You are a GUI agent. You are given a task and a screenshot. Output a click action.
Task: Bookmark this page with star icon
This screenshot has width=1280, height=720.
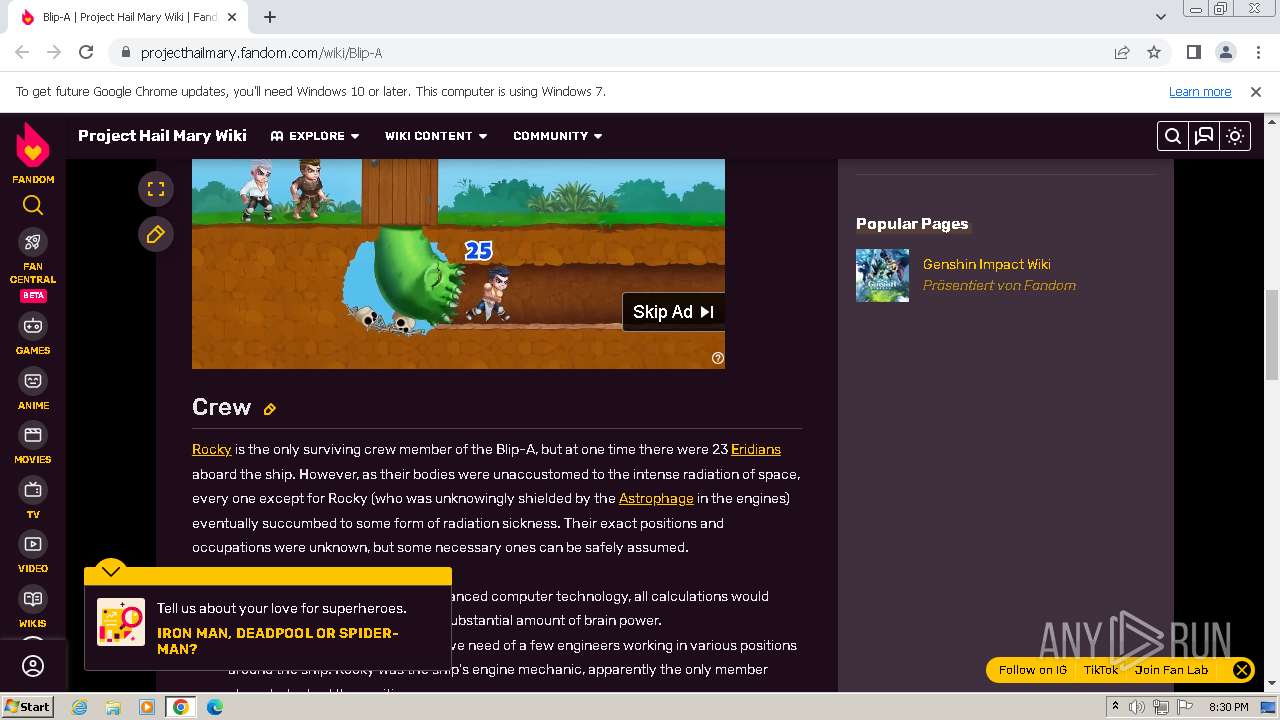coord(1154,53)
